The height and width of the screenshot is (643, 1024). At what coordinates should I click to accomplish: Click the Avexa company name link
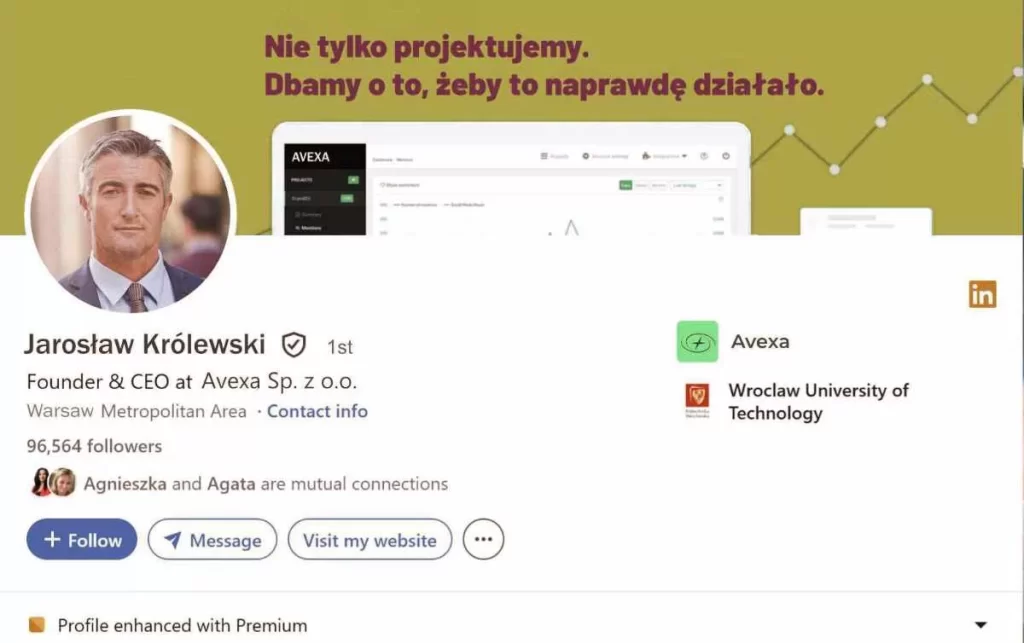tap(760, 341)
